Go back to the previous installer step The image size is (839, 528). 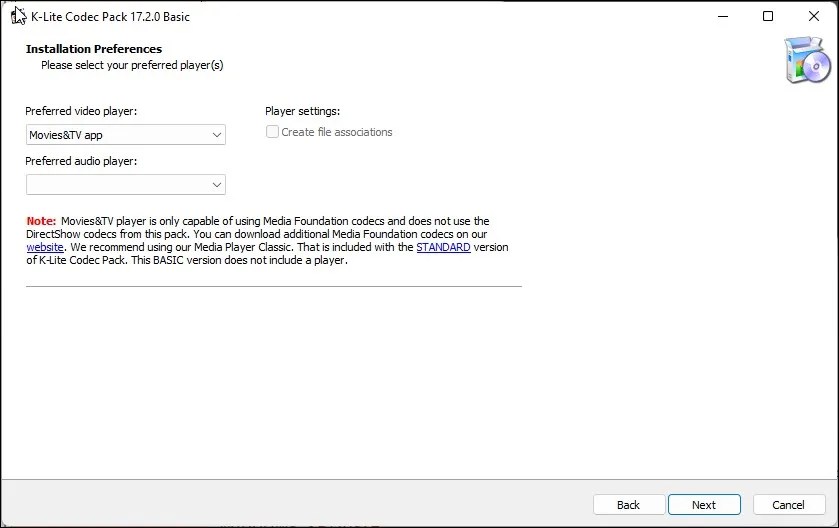click(629, 504)
